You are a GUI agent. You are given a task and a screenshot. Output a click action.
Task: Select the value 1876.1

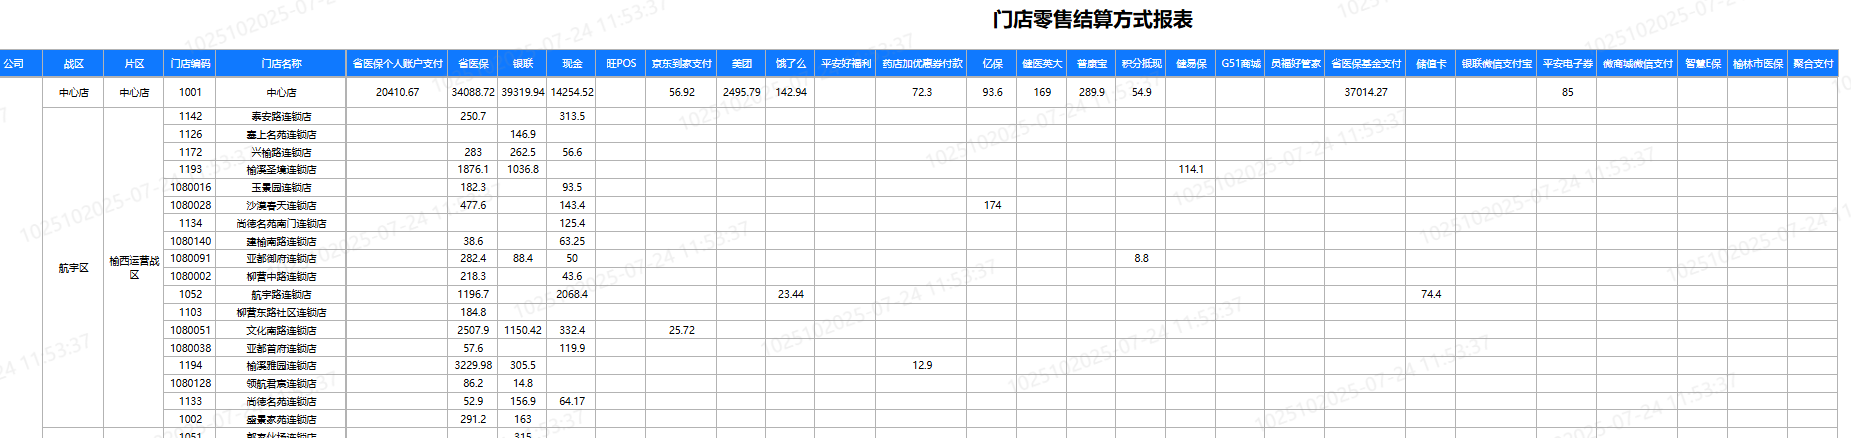[x=473, y=169]
